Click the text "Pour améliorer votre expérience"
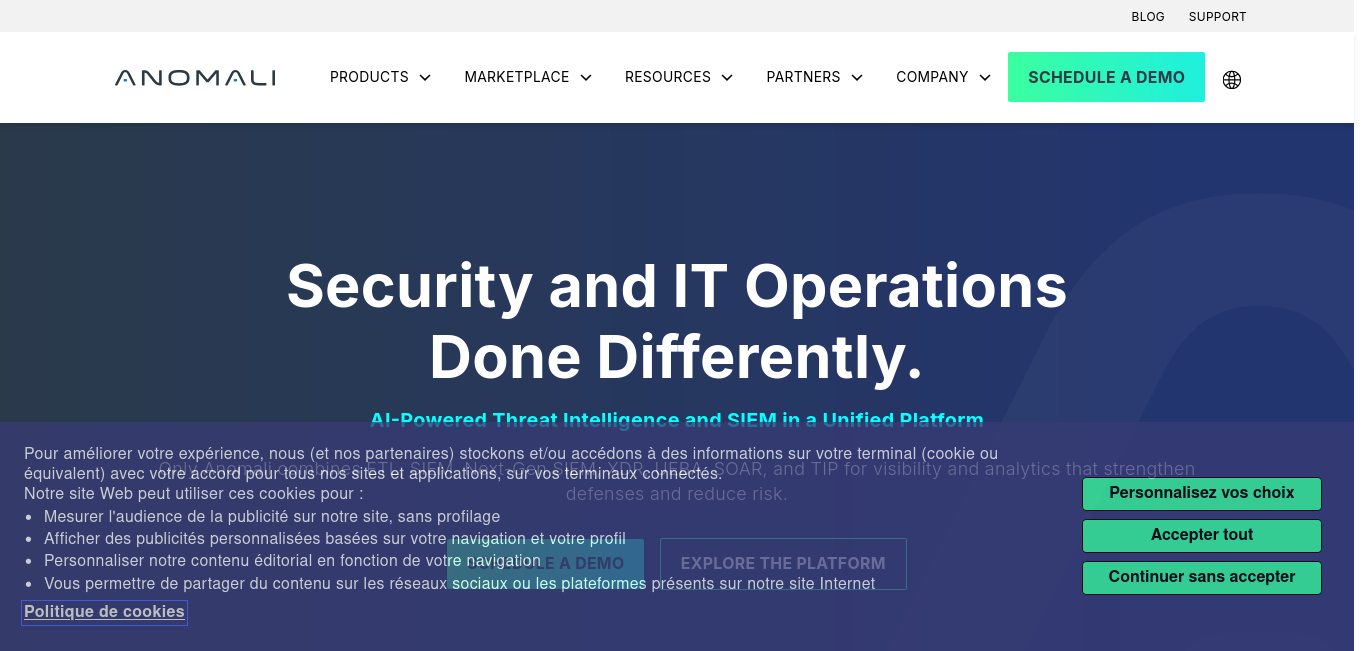The image size is (1366, 651). click(511, 463)
